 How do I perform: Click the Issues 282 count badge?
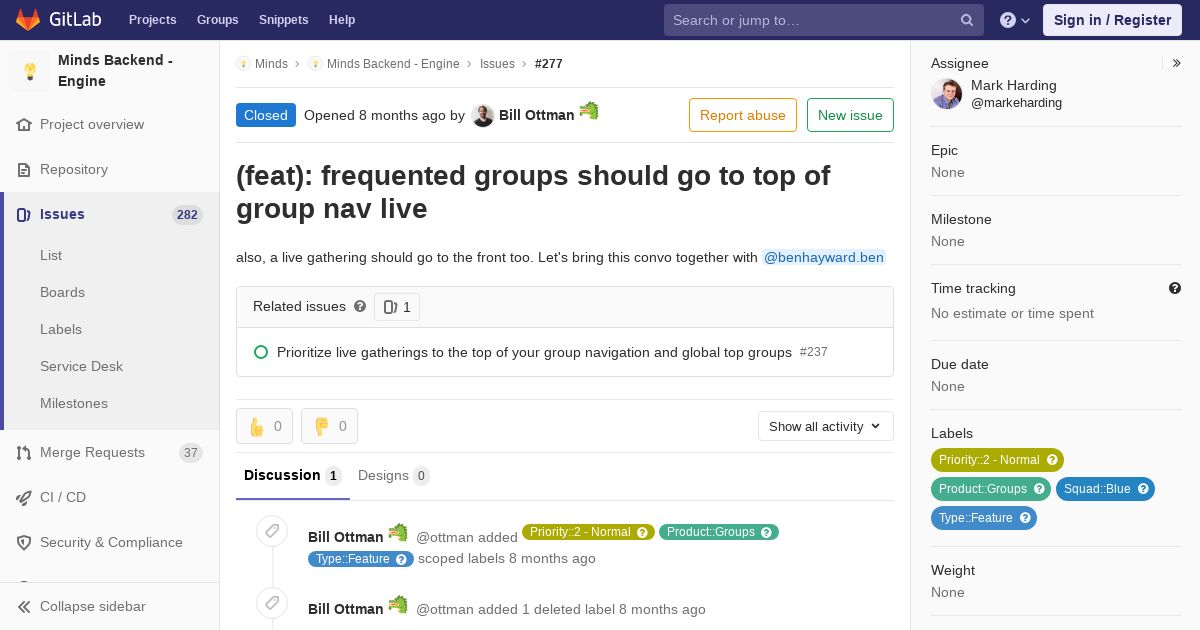click(187, 215)
